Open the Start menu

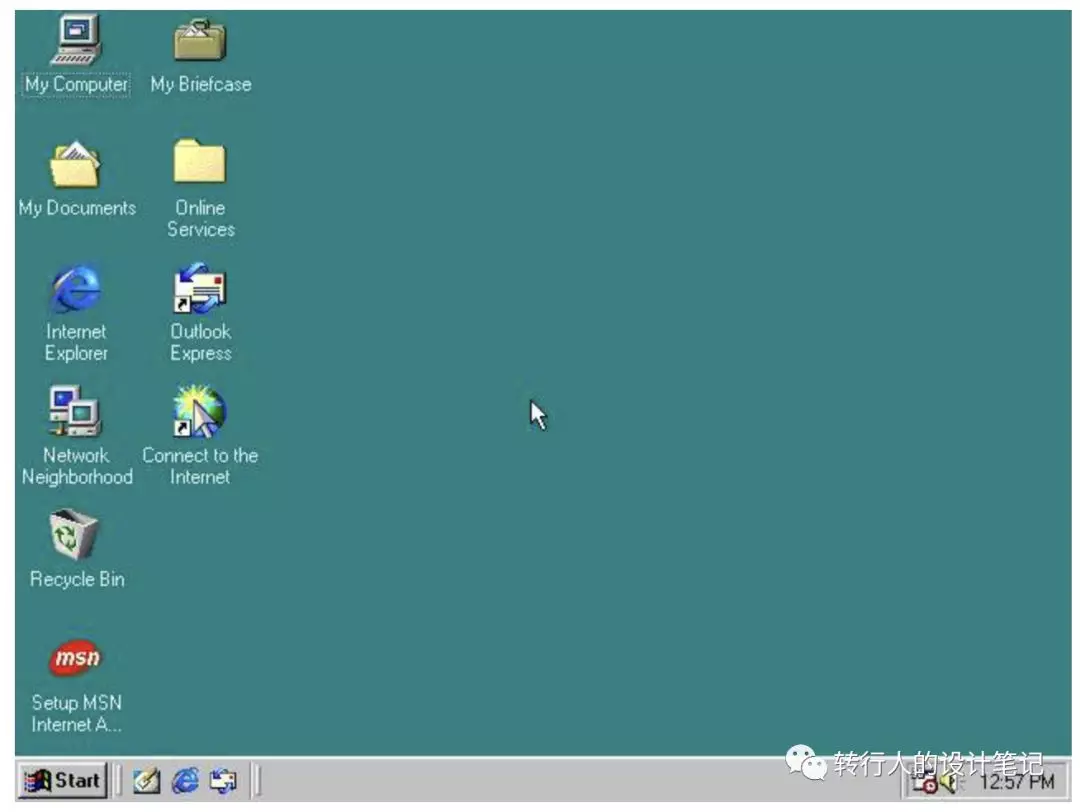click(x=63, y=780)
